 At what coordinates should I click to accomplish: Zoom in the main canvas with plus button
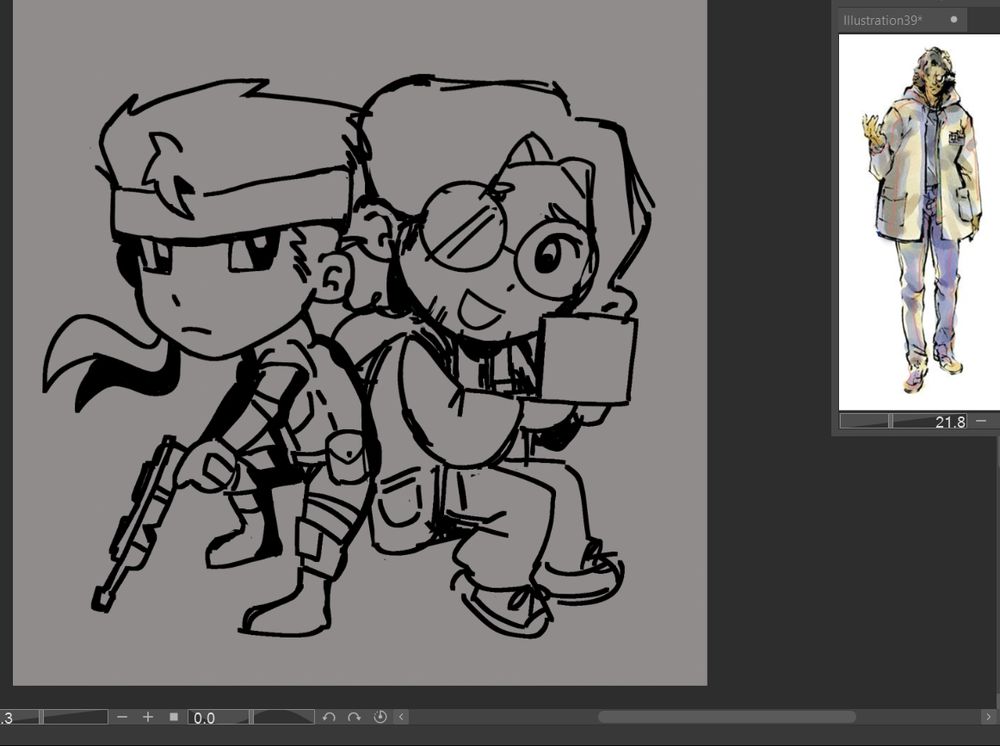tap(148, 717)
